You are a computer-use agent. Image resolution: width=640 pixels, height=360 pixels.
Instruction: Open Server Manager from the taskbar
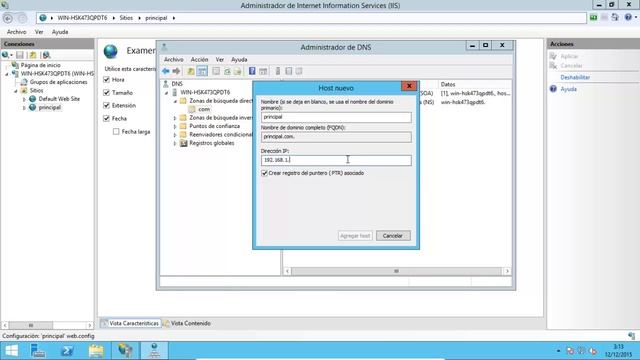coord(38,351)
